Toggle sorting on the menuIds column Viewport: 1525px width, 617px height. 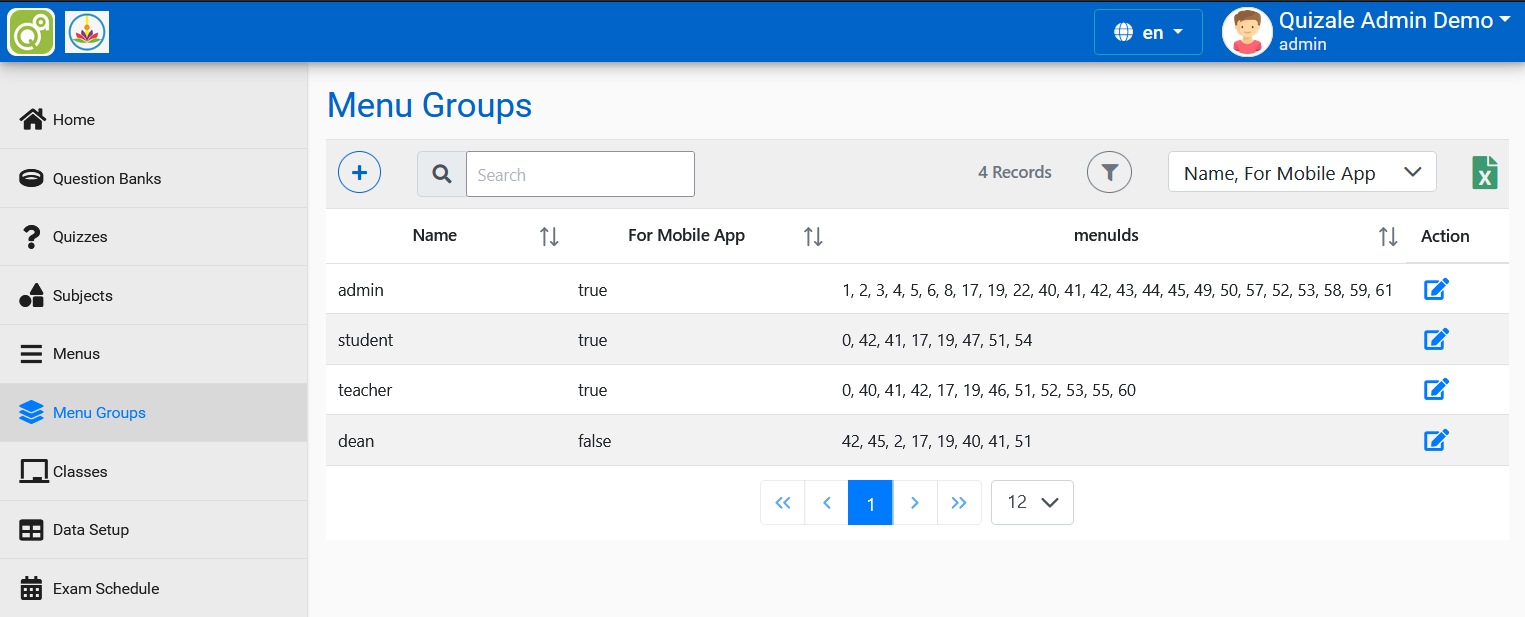point(1388,236)
